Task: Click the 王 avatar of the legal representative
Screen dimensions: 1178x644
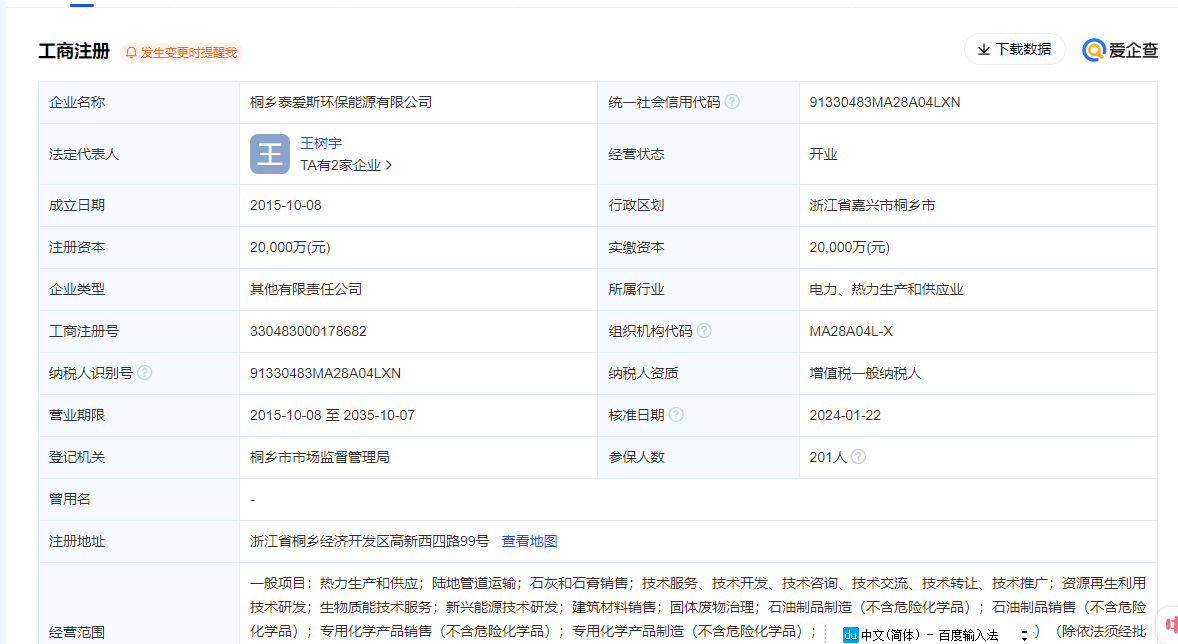Action: 270,154
